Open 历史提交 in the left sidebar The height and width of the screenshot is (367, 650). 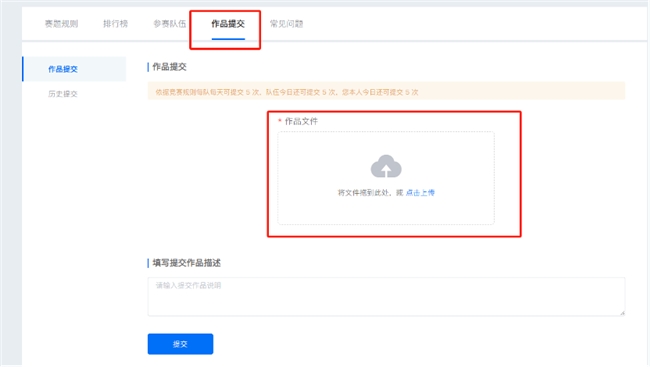[63, 94]
